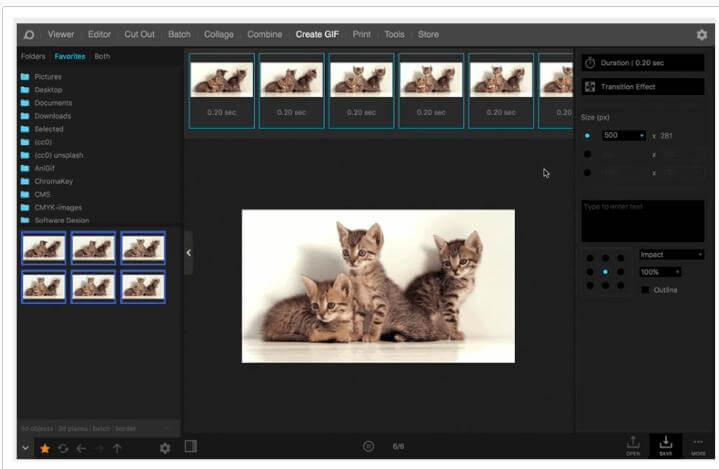Collapse the left panel using the arrow handle
This screenshot has height=469, width=719.
click(x=188, y=253)
